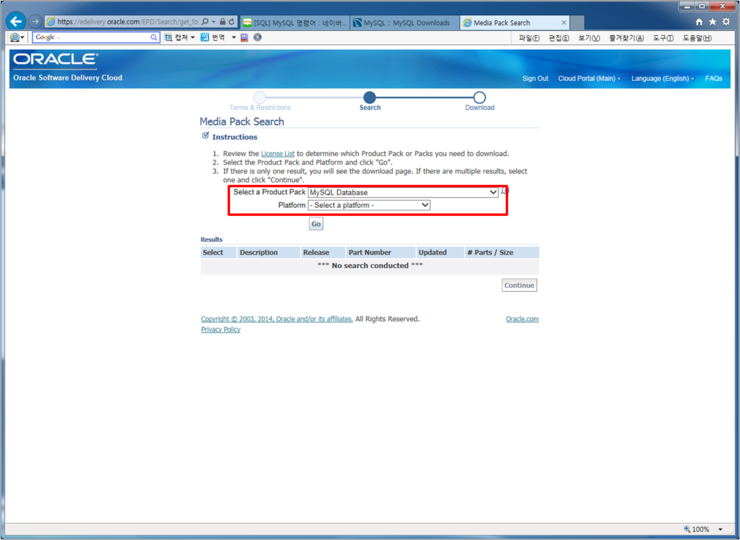Open the 도움말(H) menu

pyautogui.click(x=697, y=38)
